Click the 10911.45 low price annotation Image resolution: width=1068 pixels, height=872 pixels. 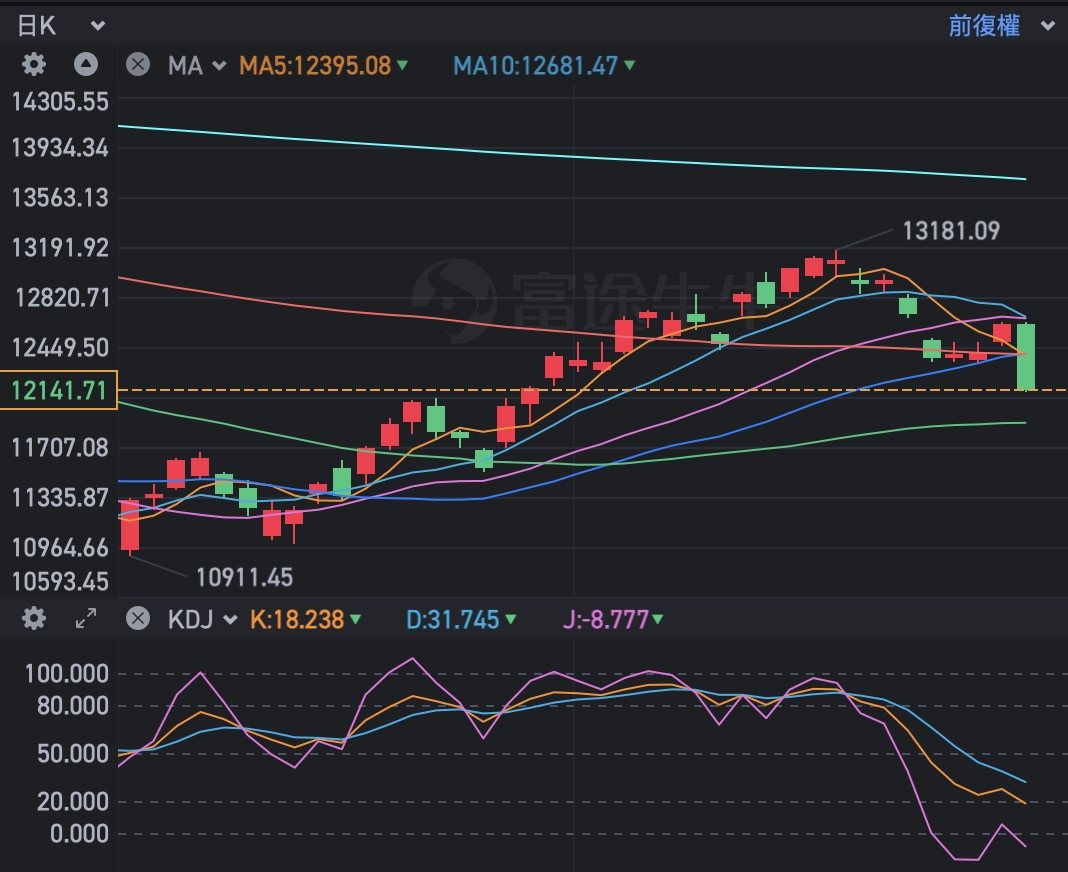point(244,577)
